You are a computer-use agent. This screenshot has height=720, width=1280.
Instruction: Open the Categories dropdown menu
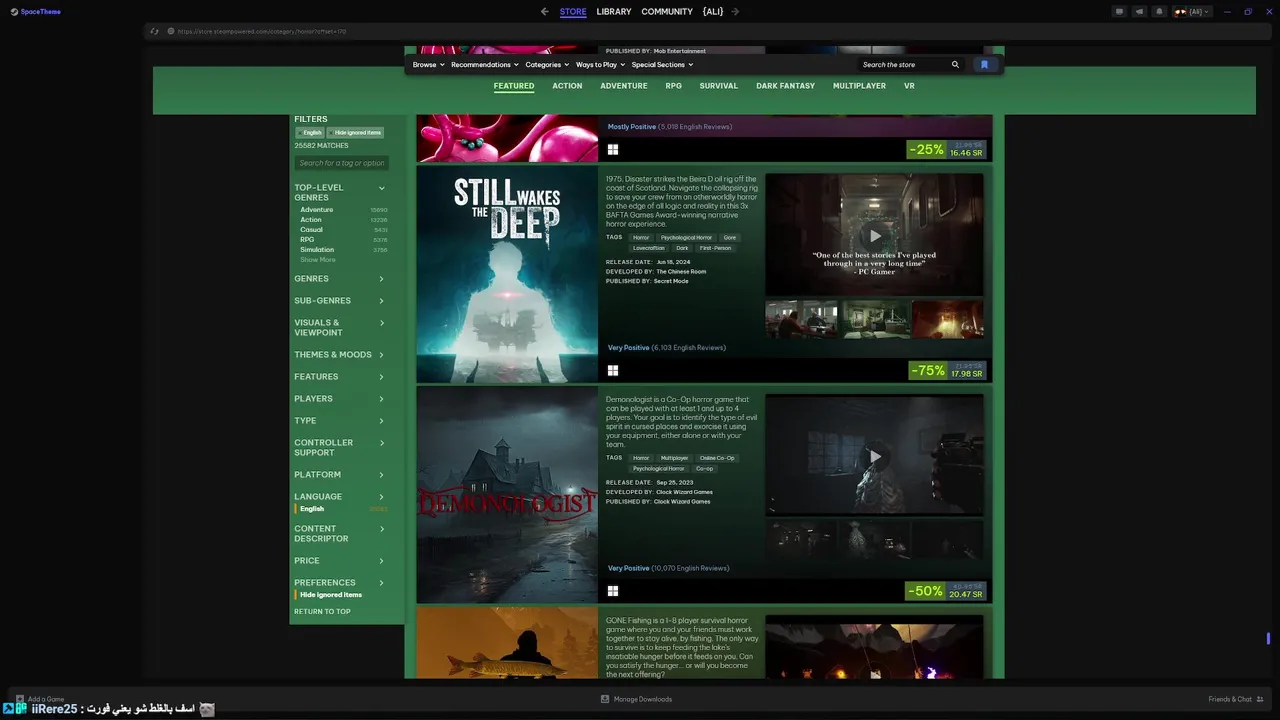(547, 65)
